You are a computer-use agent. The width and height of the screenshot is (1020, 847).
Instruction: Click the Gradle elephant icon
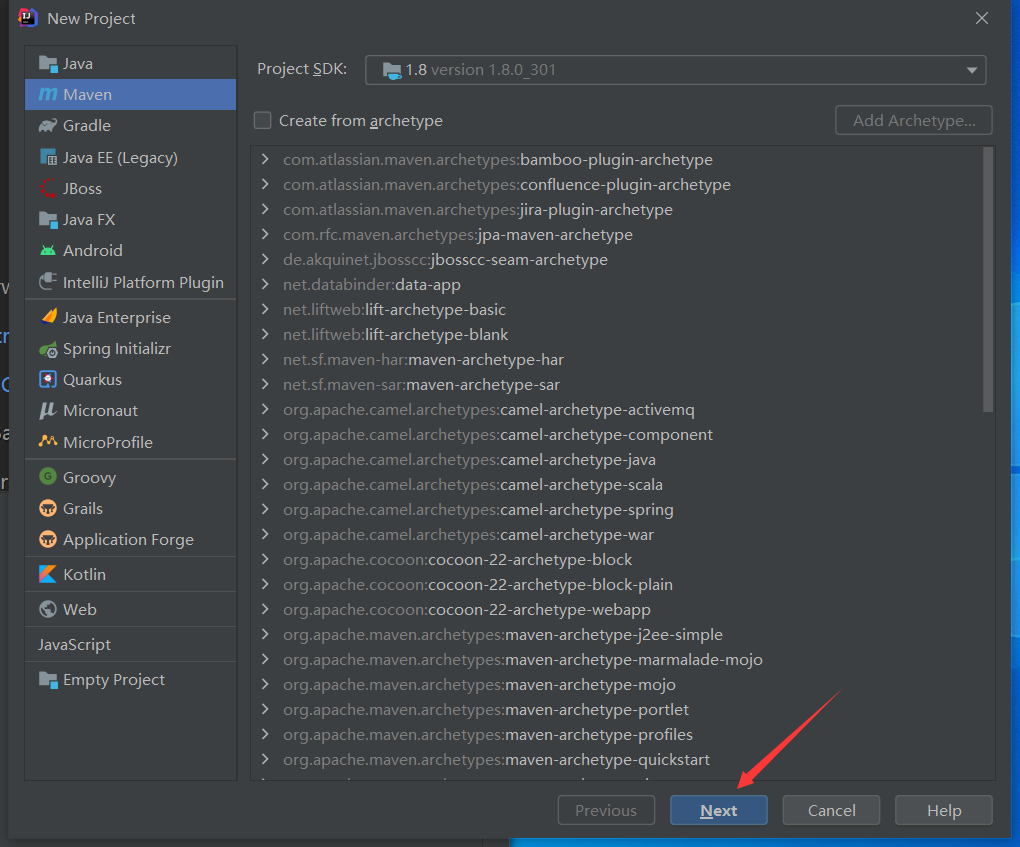pos(48,126)
